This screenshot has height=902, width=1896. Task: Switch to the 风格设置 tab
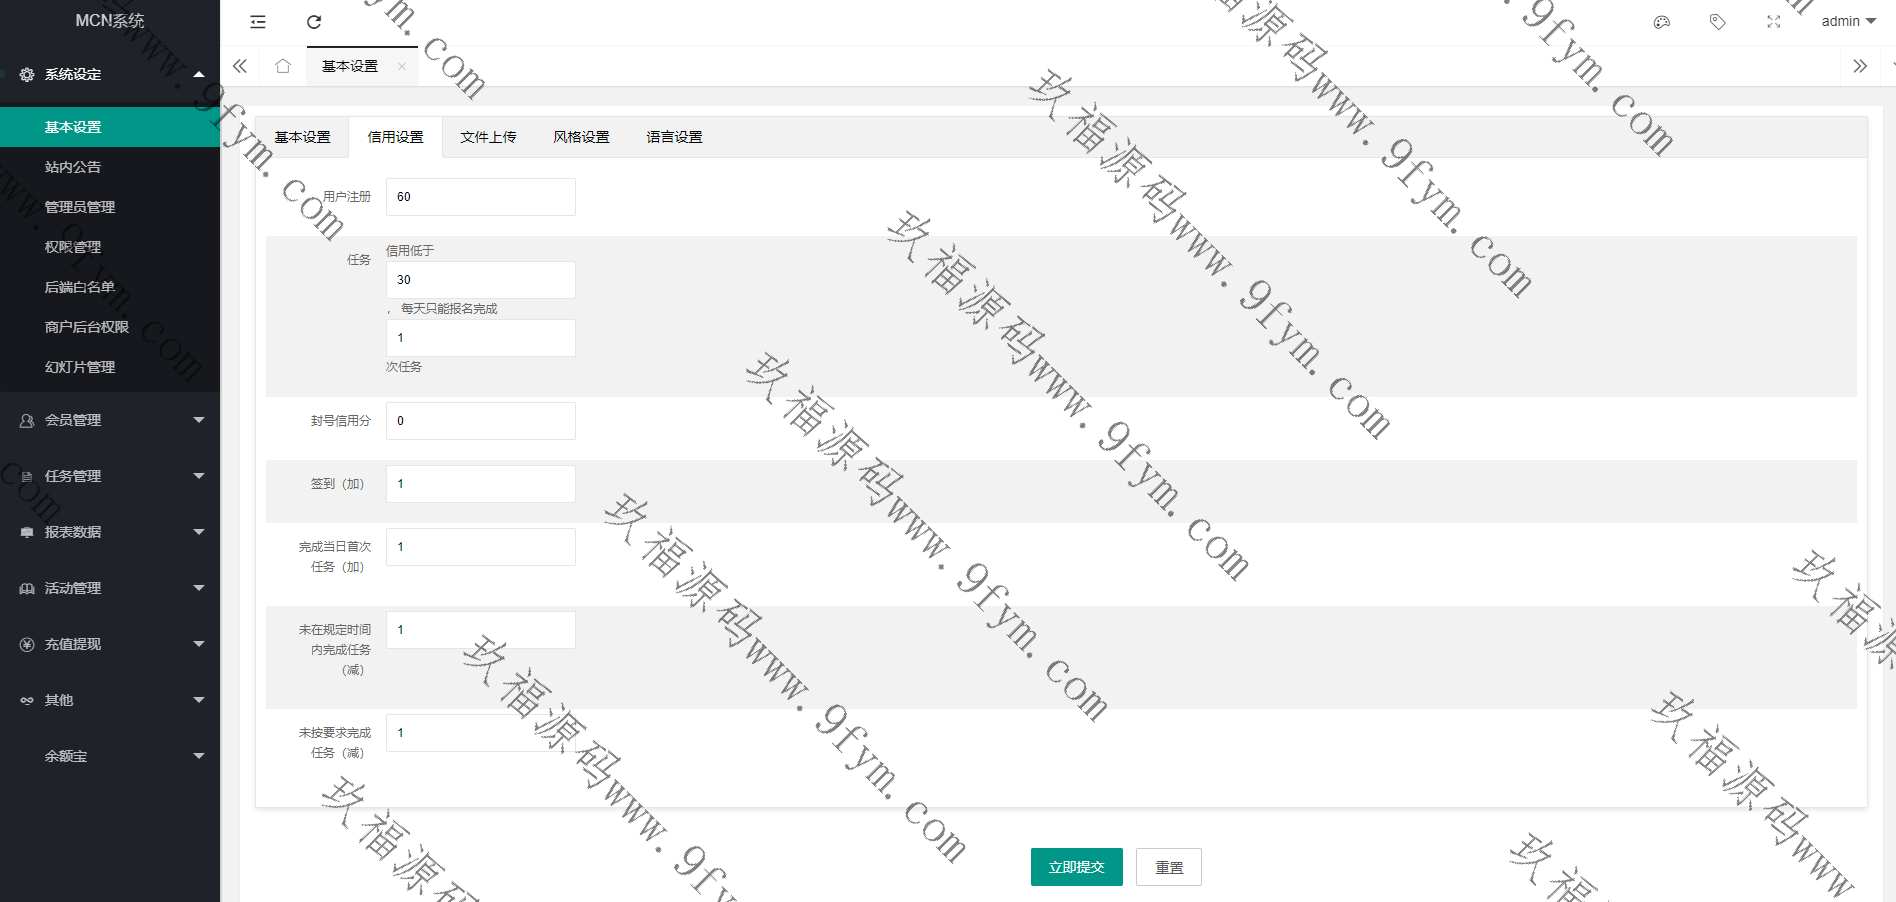pyautogui.click(x=581, y=137)
